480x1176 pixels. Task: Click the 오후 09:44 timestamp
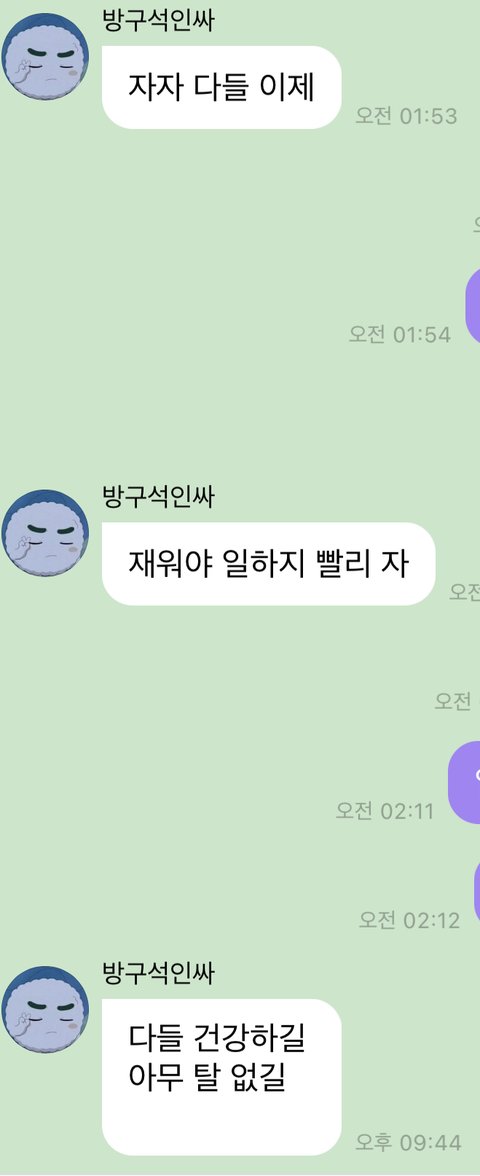pyautogui.click(x=408, y=1142)
